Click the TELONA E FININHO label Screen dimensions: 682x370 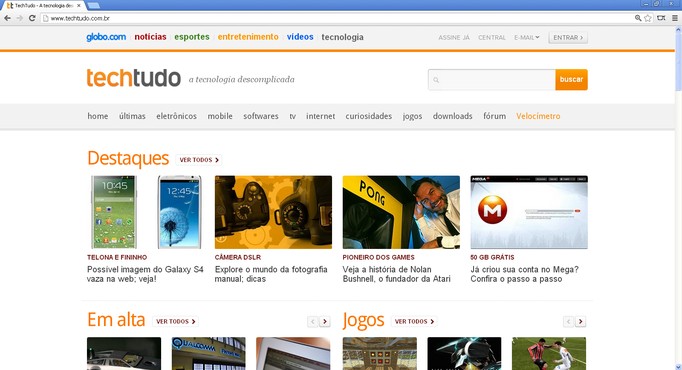[117, 257]
